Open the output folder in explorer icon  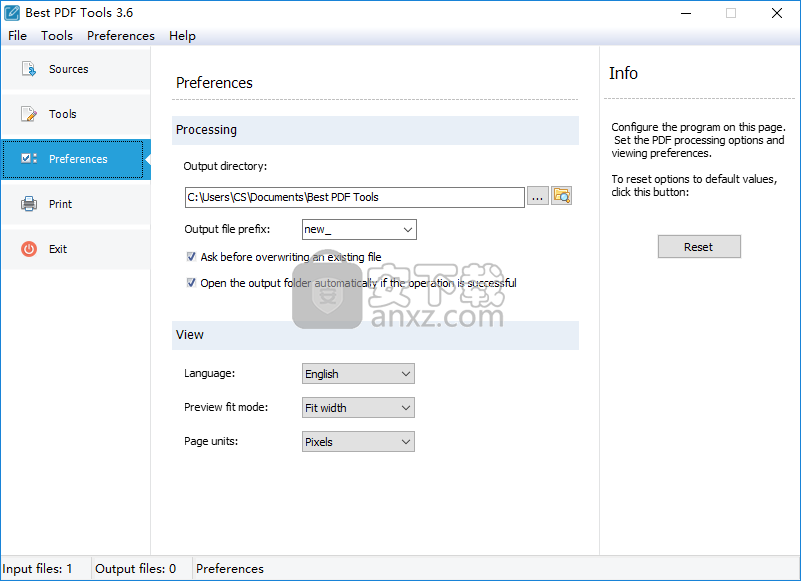point(561,196)
